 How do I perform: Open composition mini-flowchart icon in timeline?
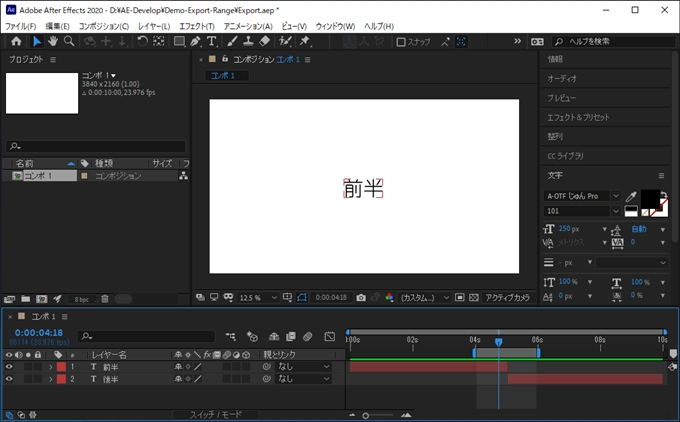[231, 336]
